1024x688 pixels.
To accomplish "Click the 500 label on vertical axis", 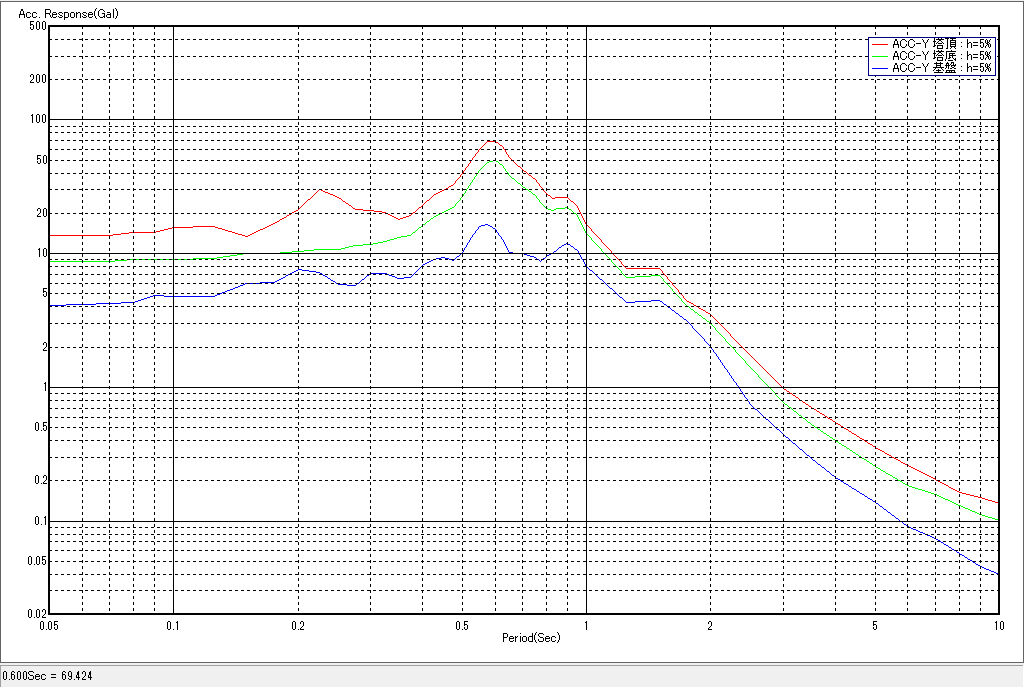I will click(38, 26).
